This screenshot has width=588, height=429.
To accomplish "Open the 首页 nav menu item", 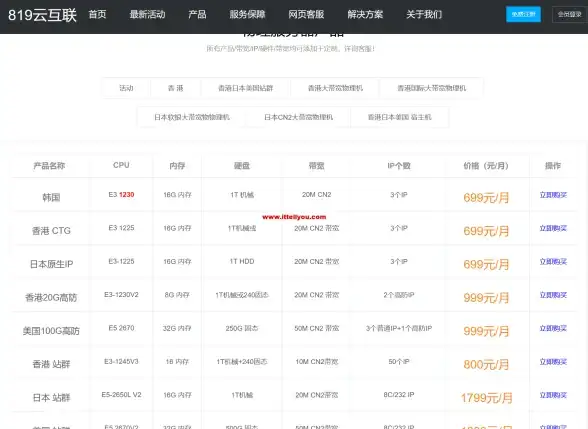I will pos(98,15).
